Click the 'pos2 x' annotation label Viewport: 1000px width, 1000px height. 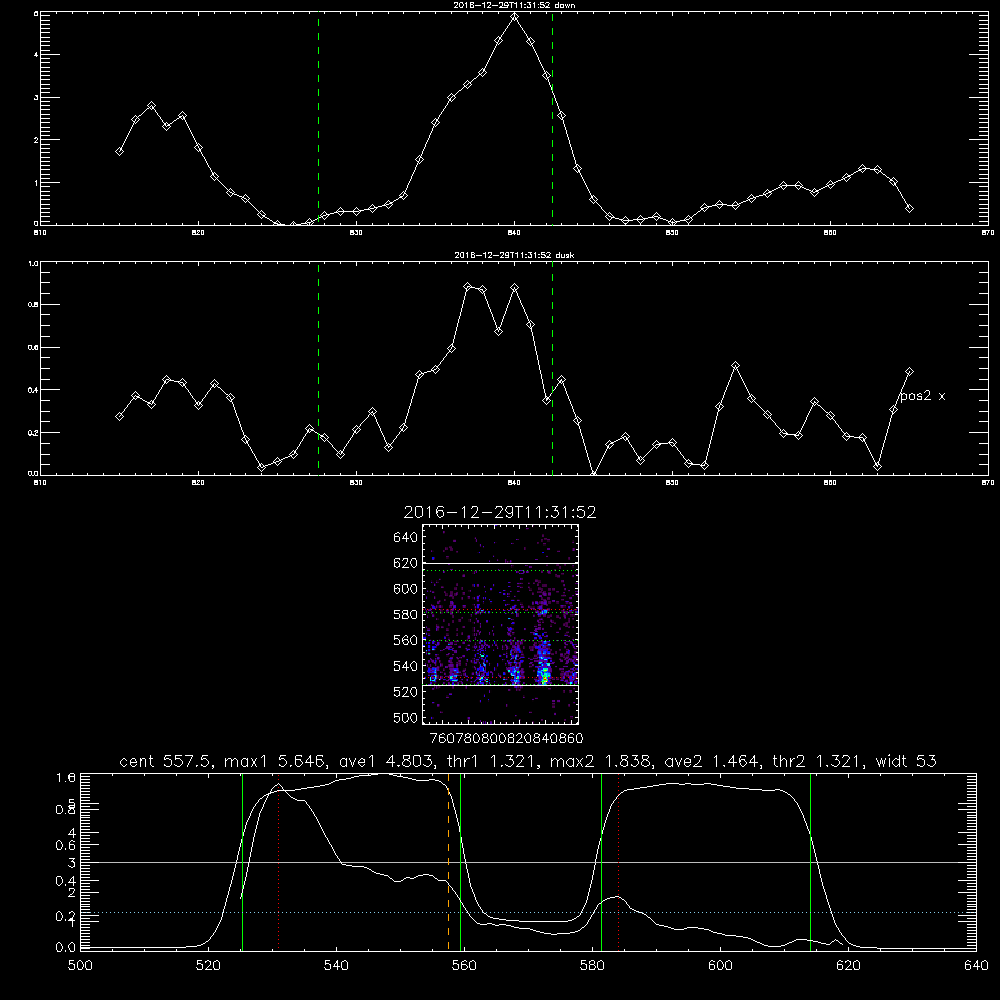pyautogui.click(x=922, y=396)
